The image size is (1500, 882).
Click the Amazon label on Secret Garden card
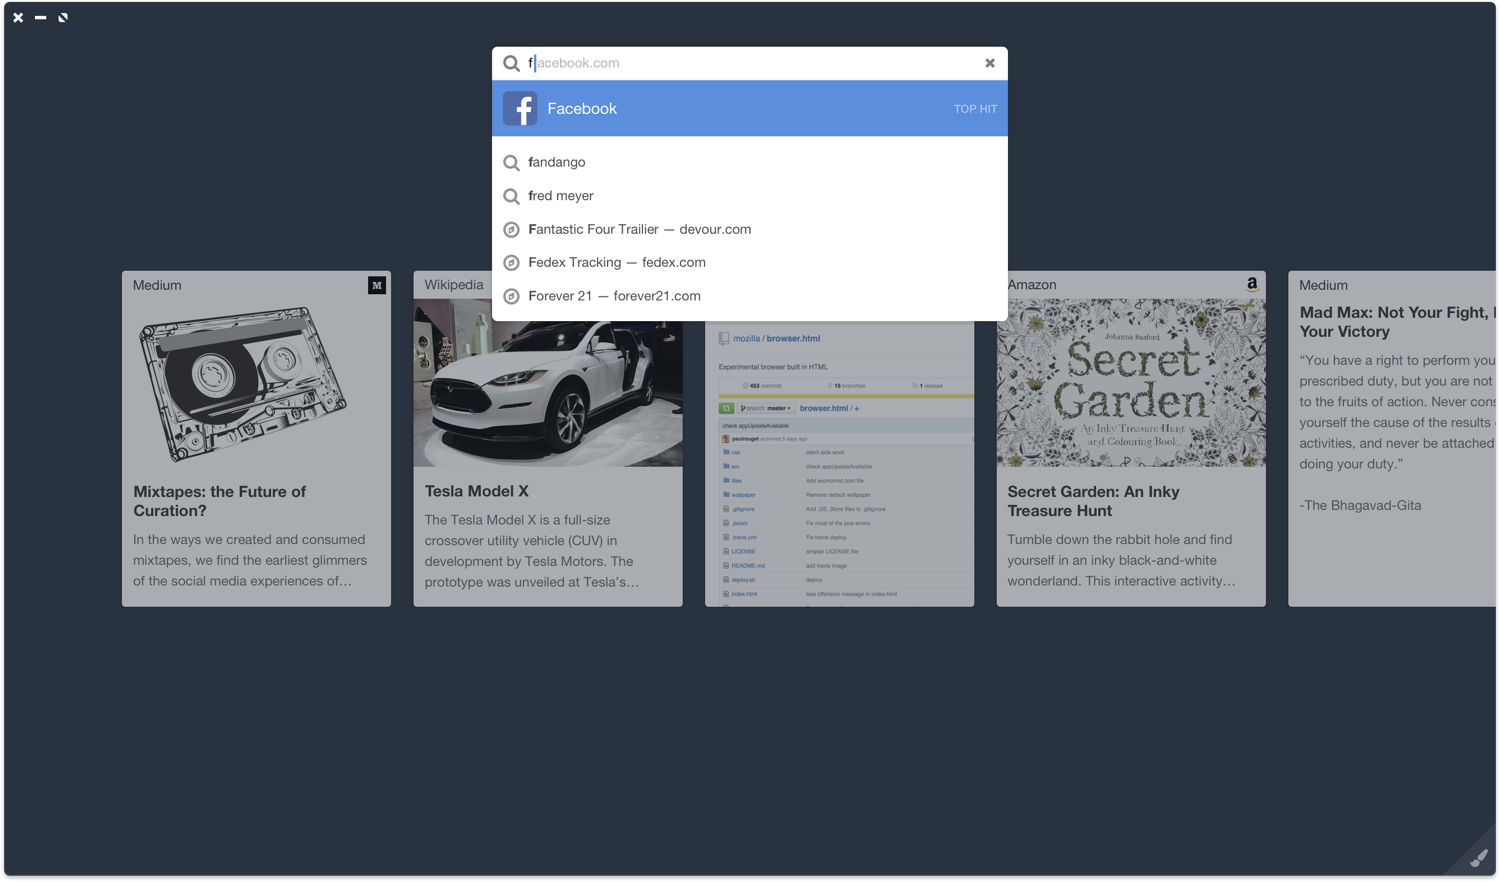[x=1032, y=285]
